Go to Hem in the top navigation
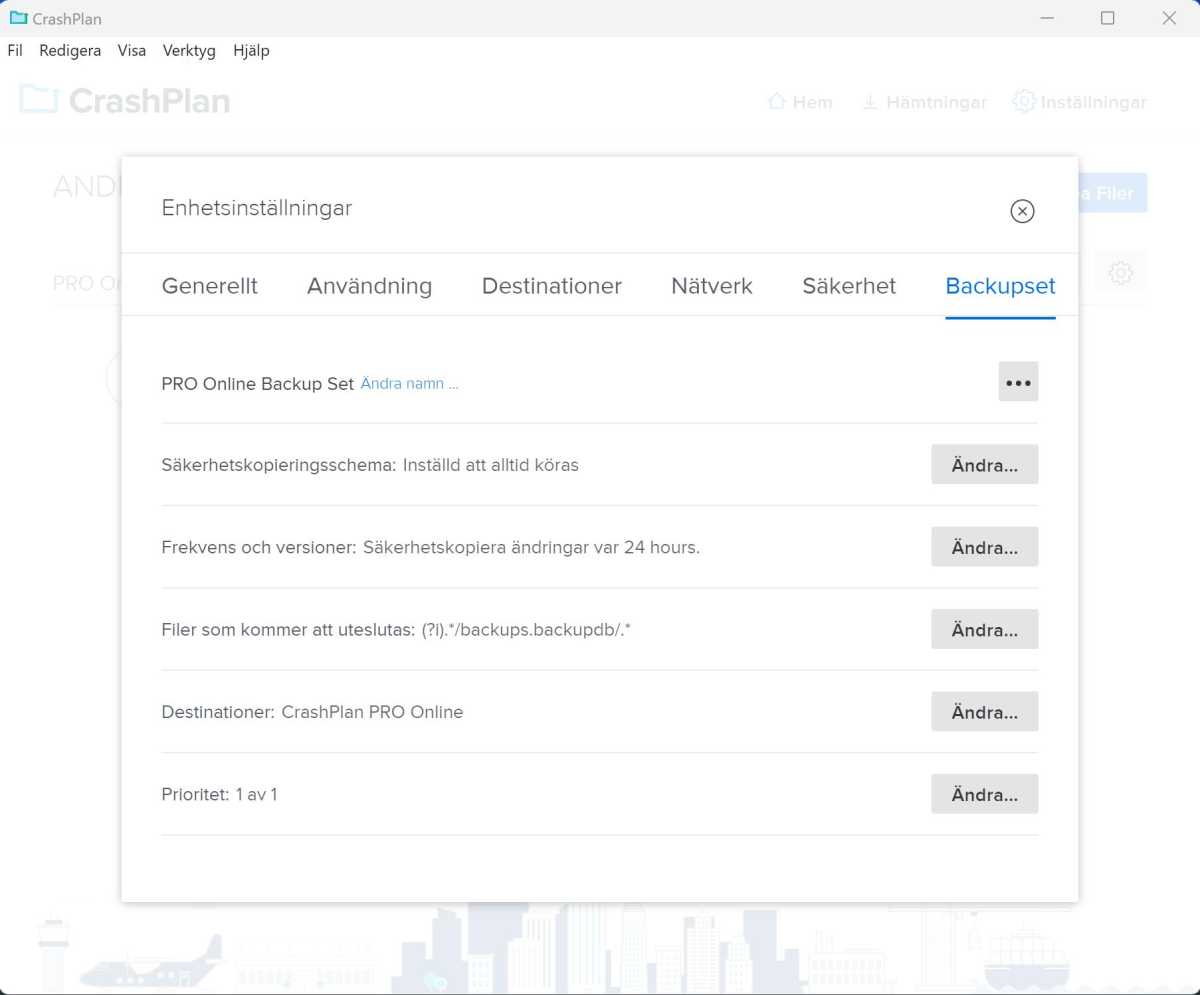This screenshot has height=995, width=1200. point(800,102)
